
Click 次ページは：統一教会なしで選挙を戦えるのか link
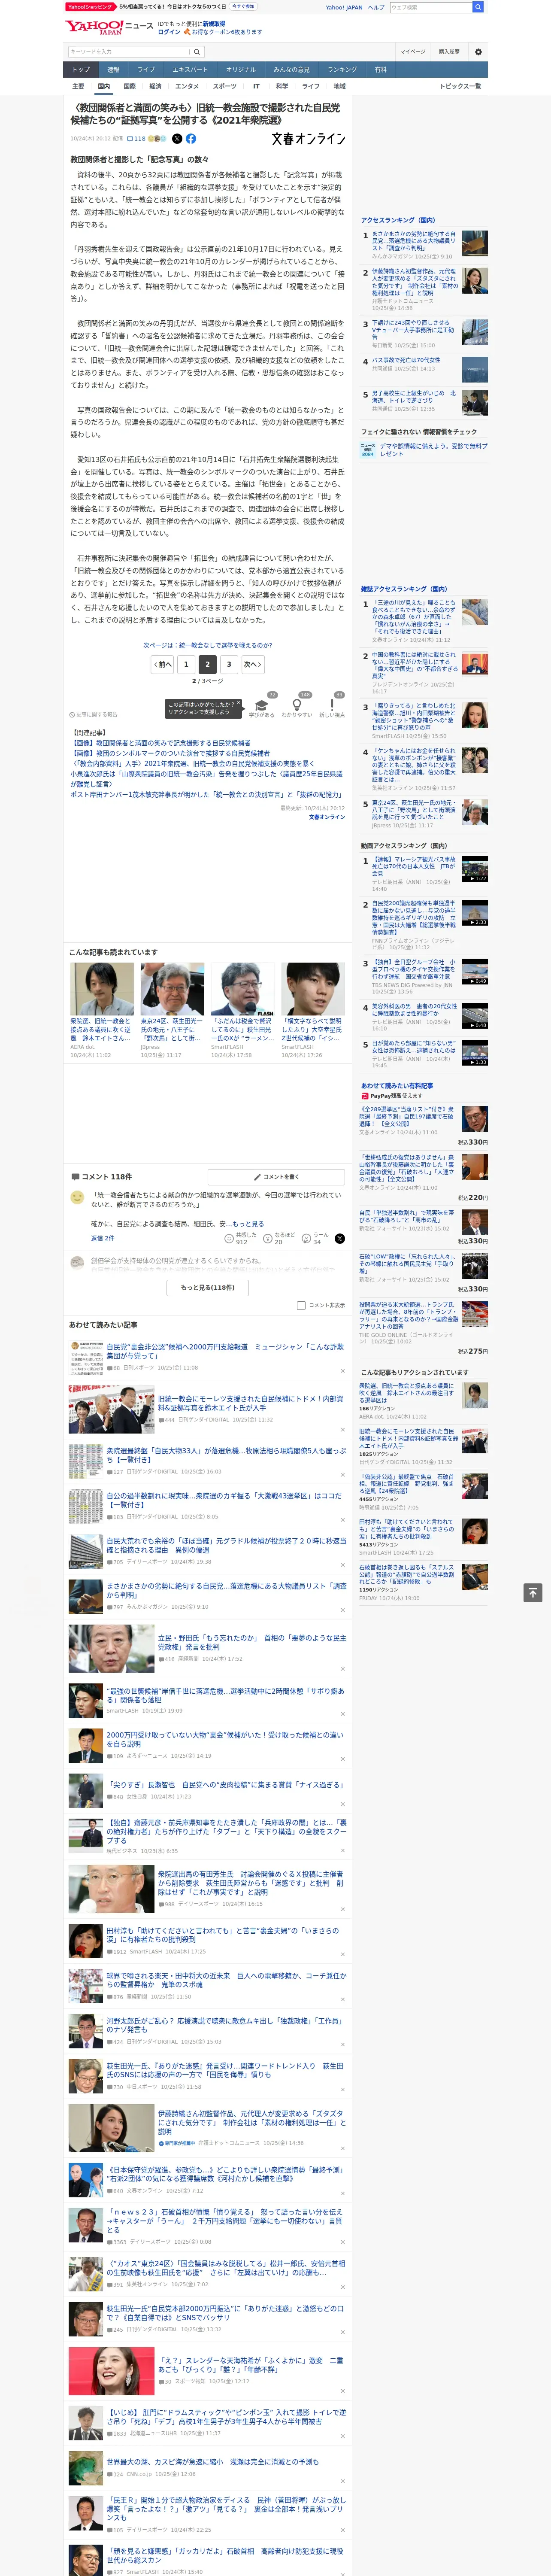[207, 645]
